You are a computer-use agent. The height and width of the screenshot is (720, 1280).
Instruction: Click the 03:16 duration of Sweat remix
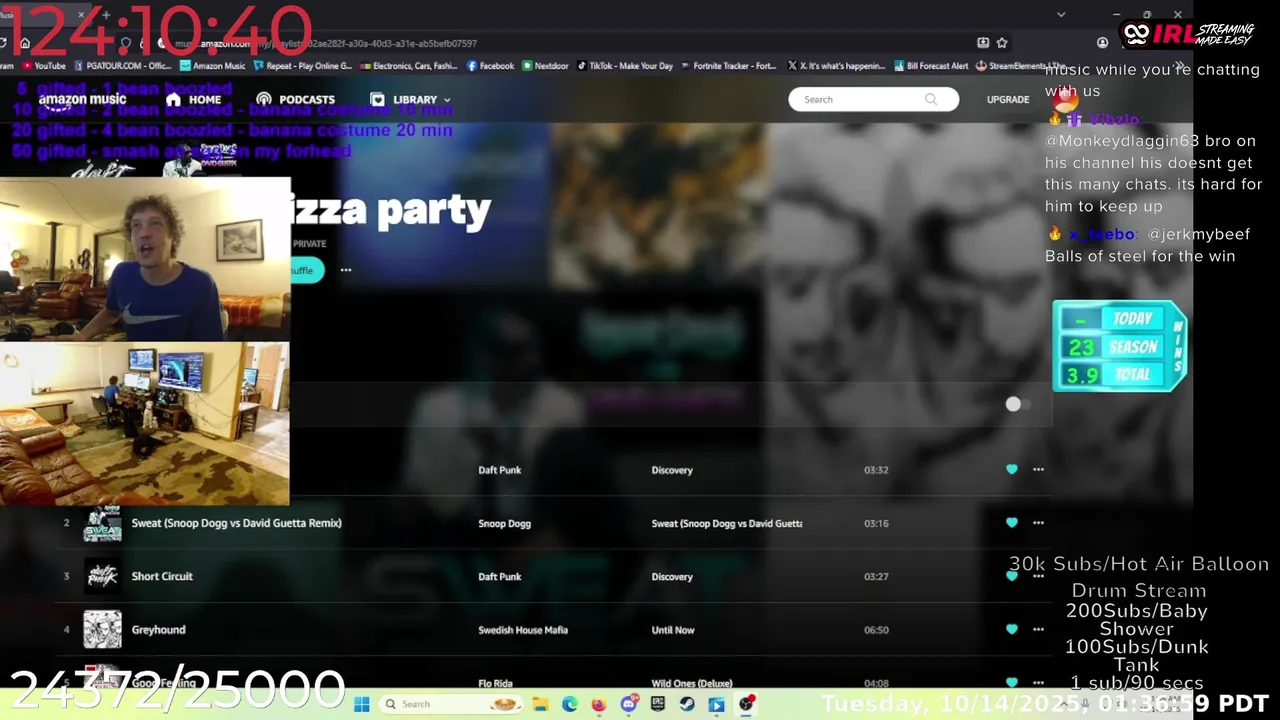(x=876, y=523)
